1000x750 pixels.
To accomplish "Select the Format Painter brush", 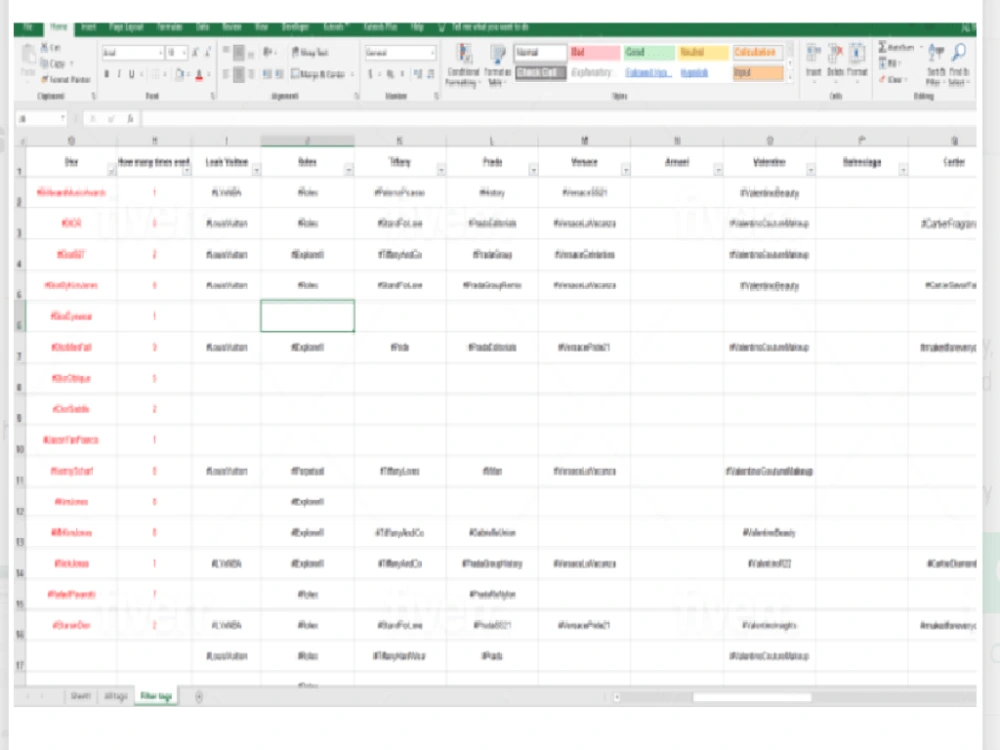I will [45, 79].
